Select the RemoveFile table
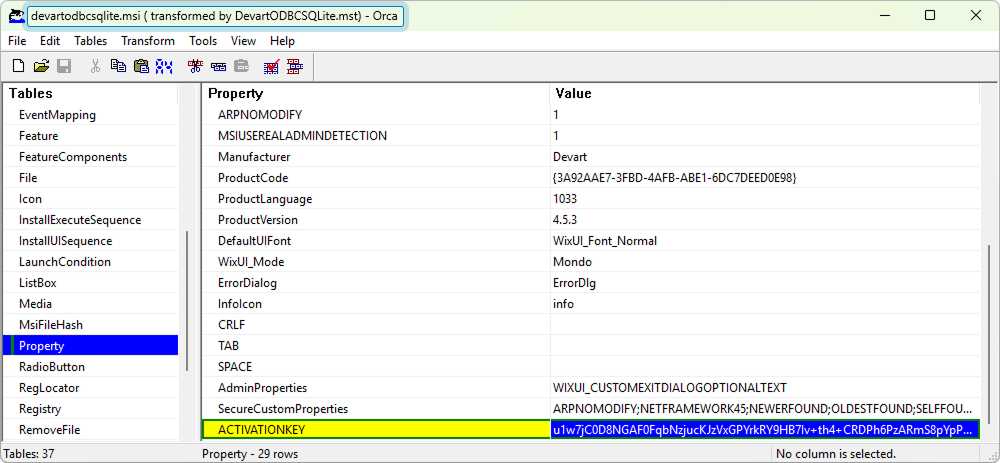This screenshot has height=463, width=1000. click(x=49, y=430)
